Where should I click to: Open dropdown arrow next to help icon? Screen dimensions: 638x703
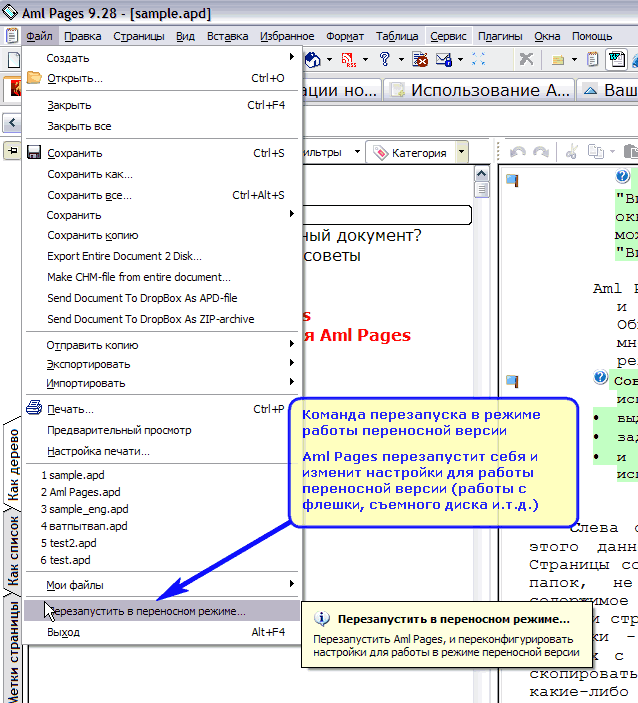(401, 59)
